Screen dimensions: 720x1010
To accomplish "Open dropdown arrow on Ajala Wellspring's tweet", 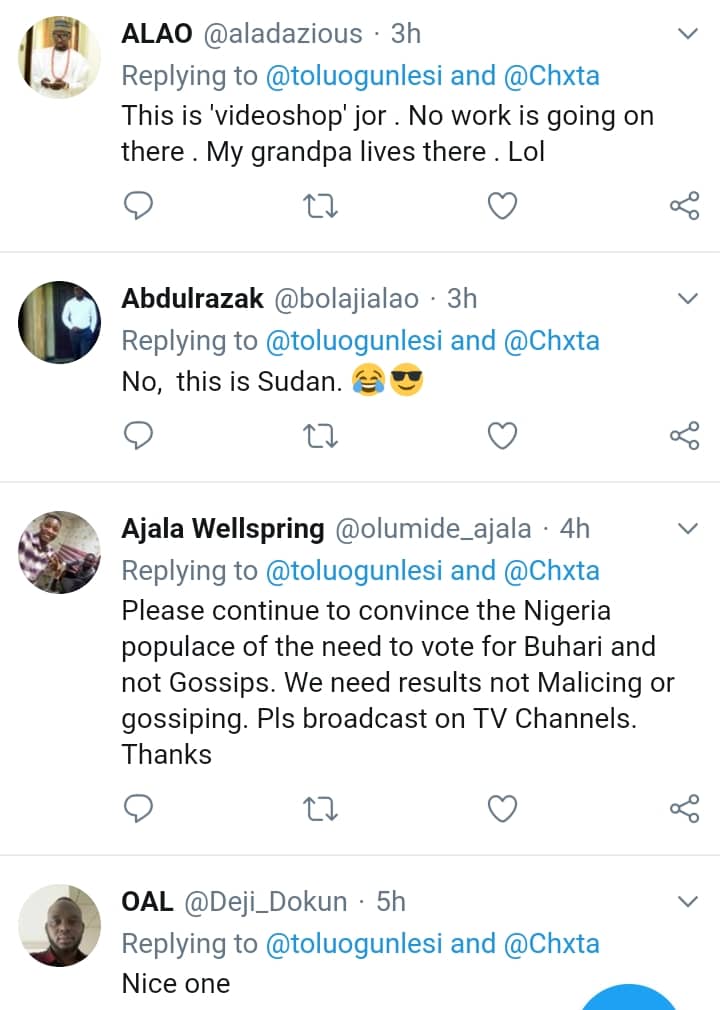I will 688,528.
